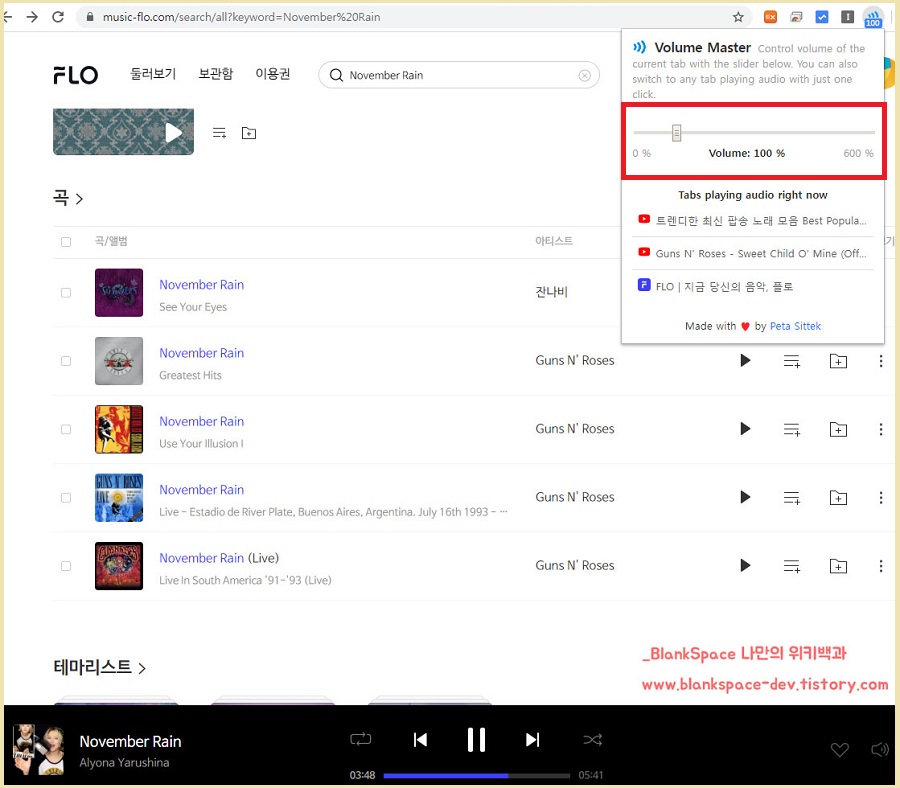Check the November Rain (Live) song row

pyautogui.click(x=66, y=566)
